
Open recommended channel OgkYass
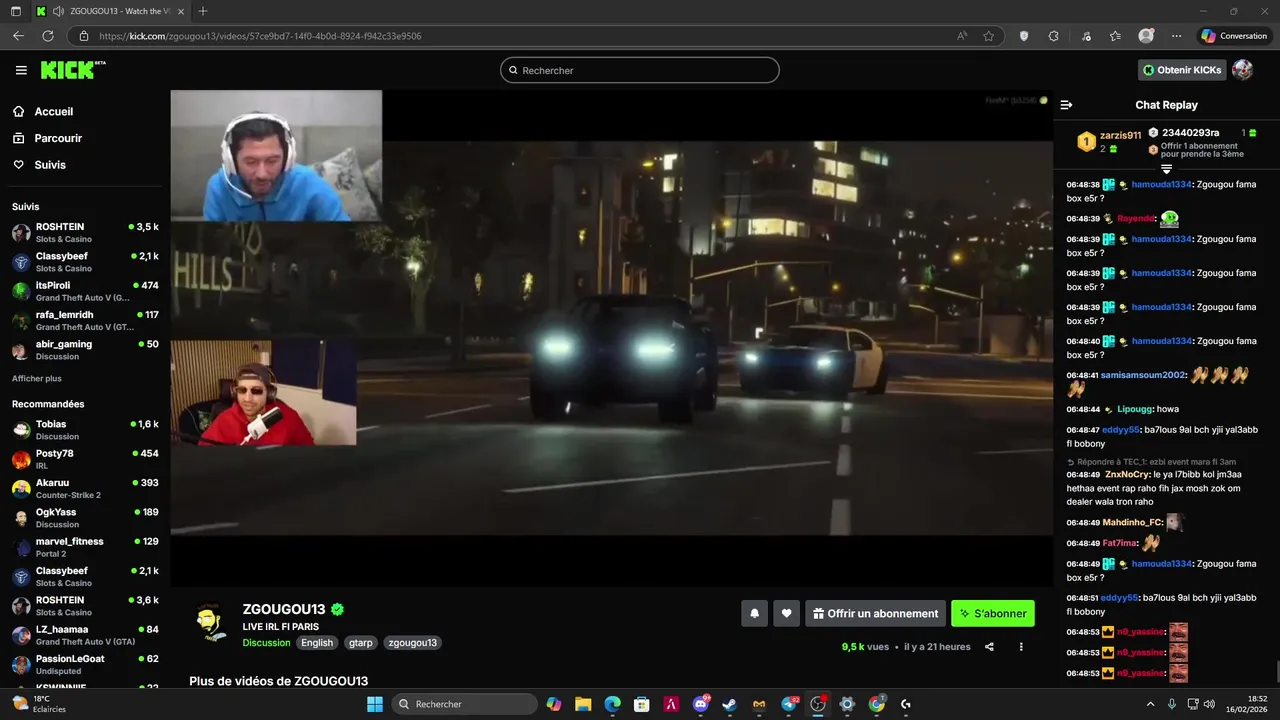85,517
